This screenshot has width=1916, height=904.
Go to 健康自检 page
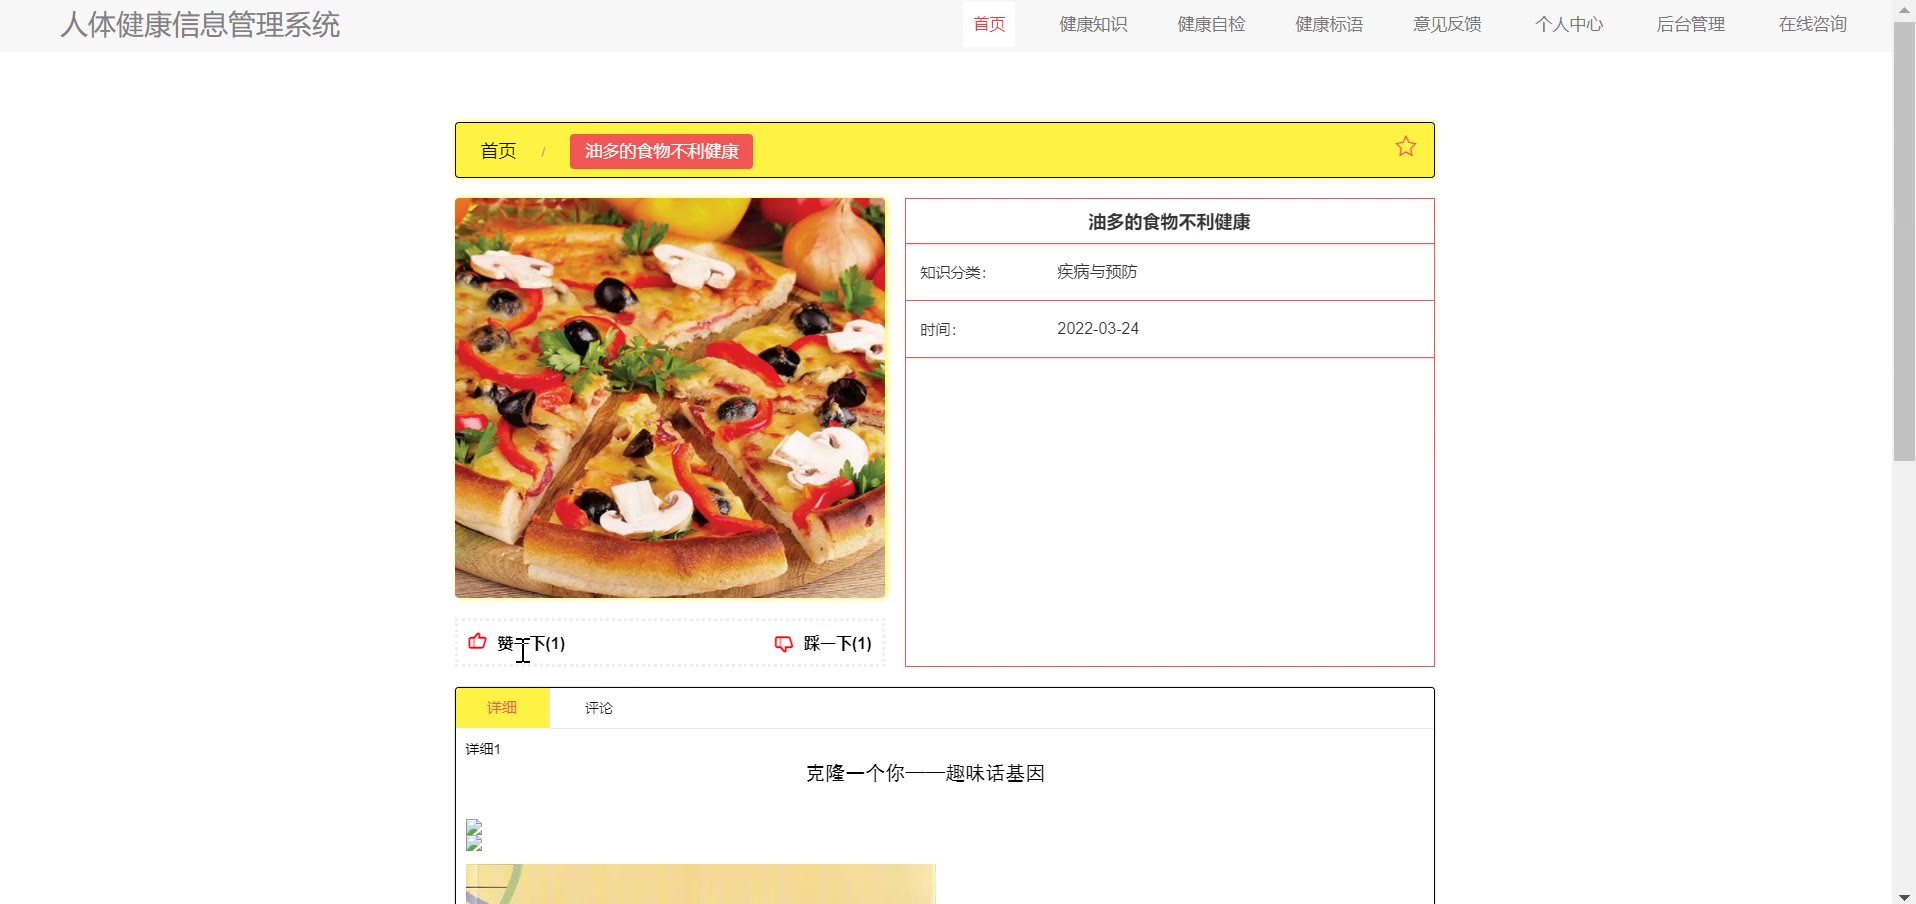1211,24
